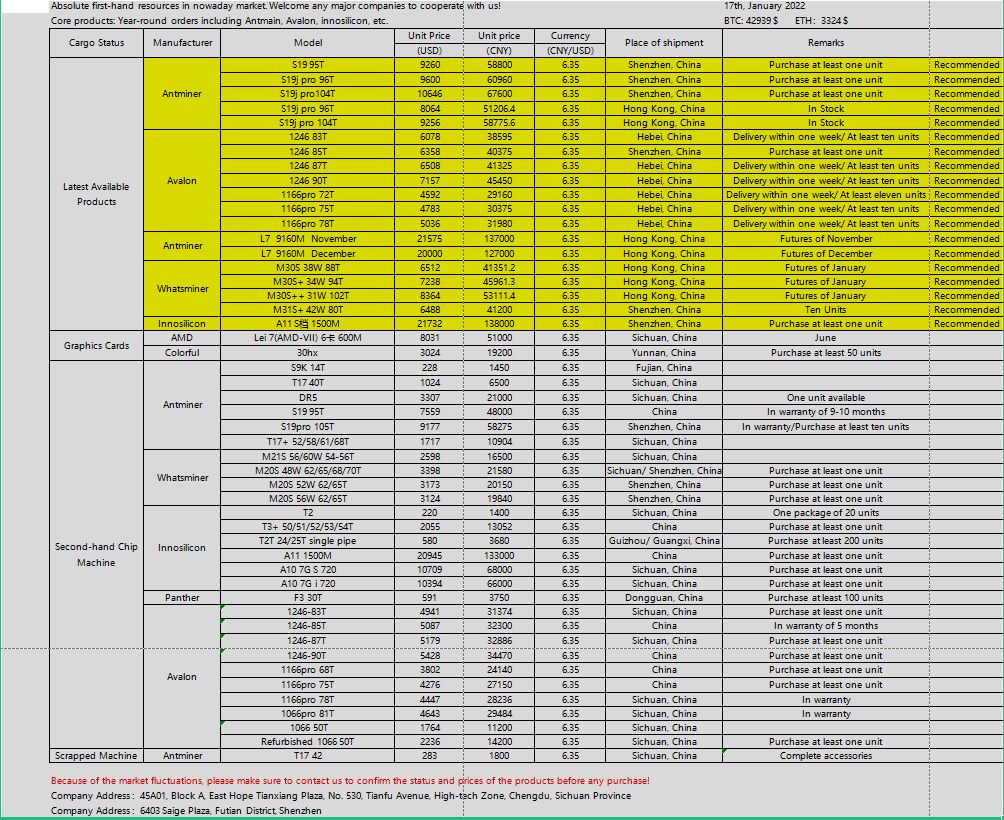Click model cell "S19pro 105T"
Viewport: 1004px width, 820px height.
pyautogui.click(x=308, y=427)
